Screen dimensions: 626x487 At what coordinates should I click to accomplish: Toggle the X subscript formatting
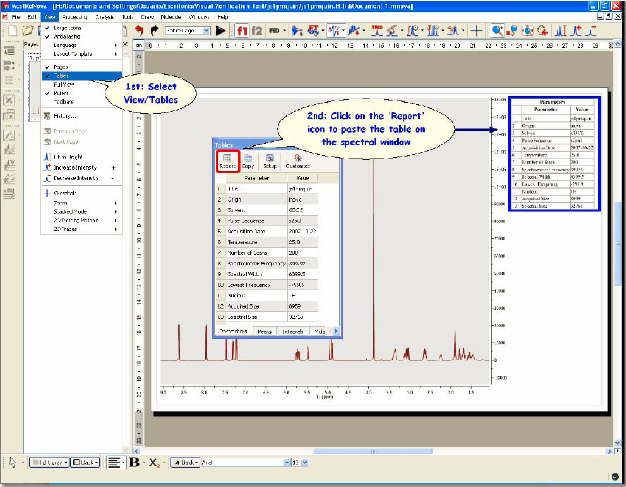pyautogui.click(x=154, y=463)
